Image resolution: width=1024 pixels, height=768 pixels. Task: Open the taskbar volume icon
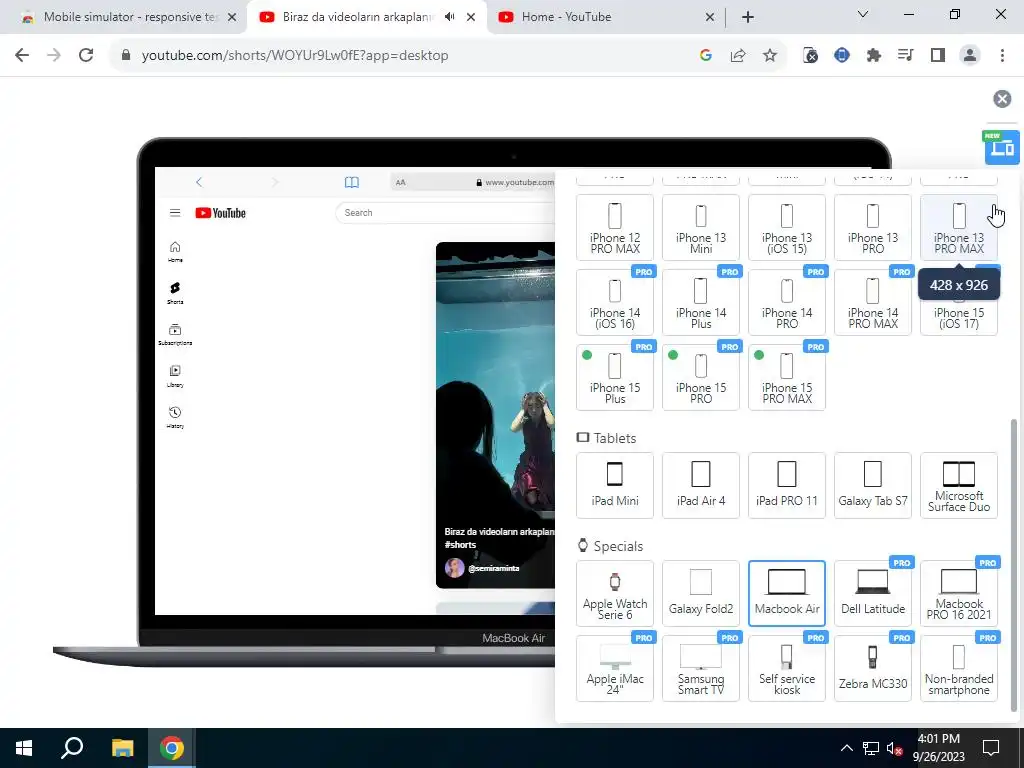pos(894,748)
